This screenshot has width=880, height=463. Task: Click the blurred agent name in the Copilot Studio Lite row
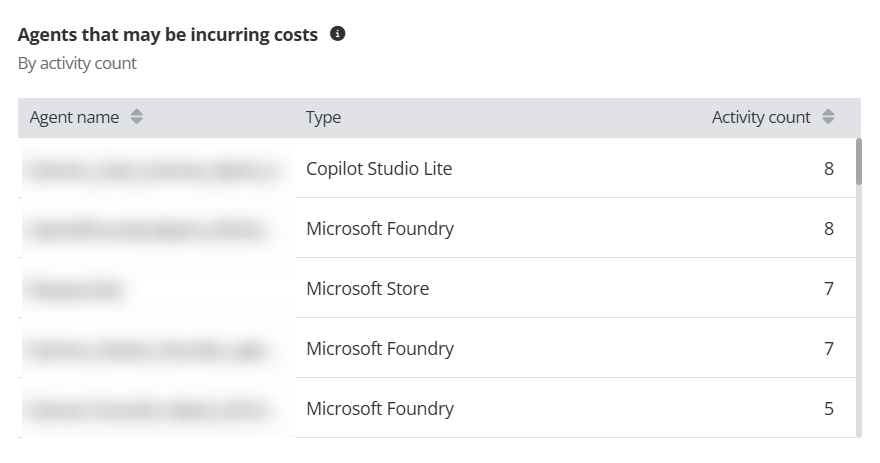pos(153,169)
